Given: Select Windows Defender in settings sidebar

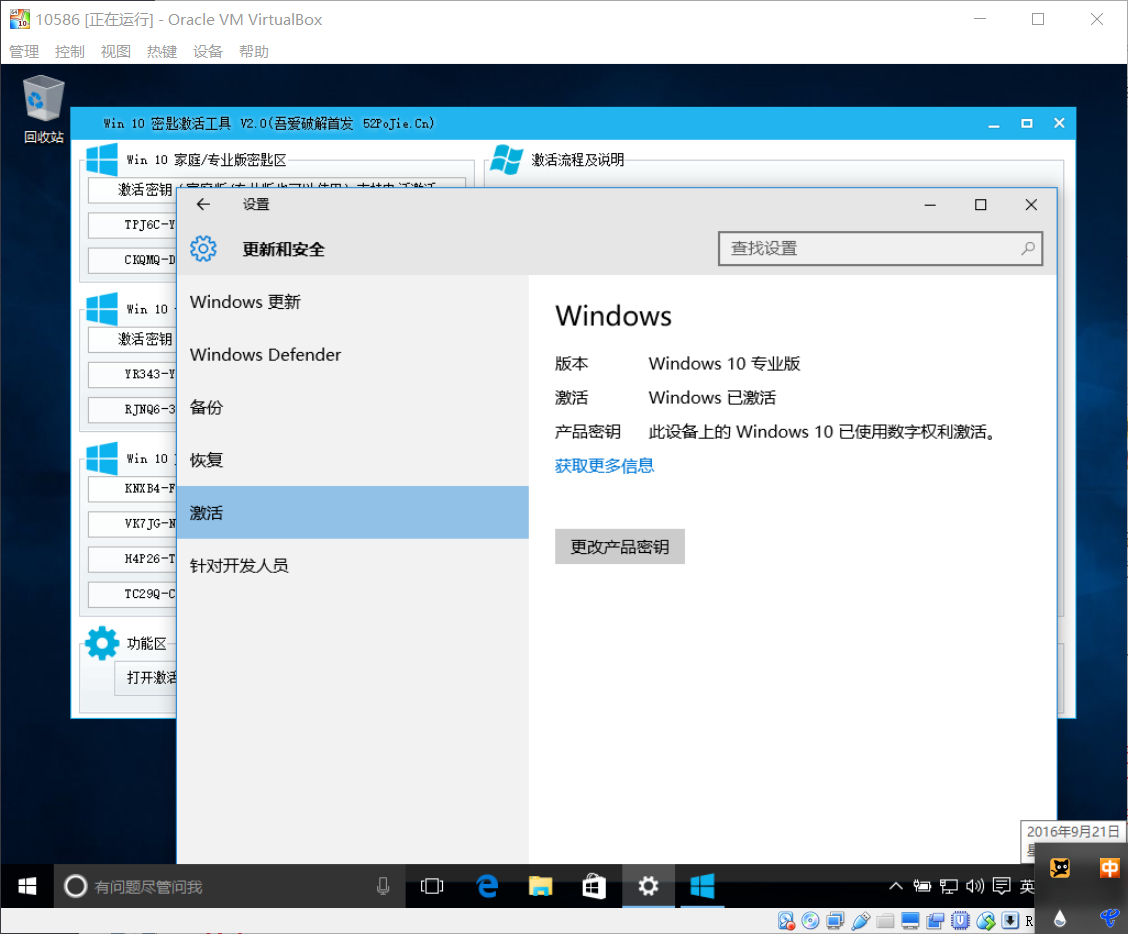Looking at the screenshot, I should click(x=352, y=355).
